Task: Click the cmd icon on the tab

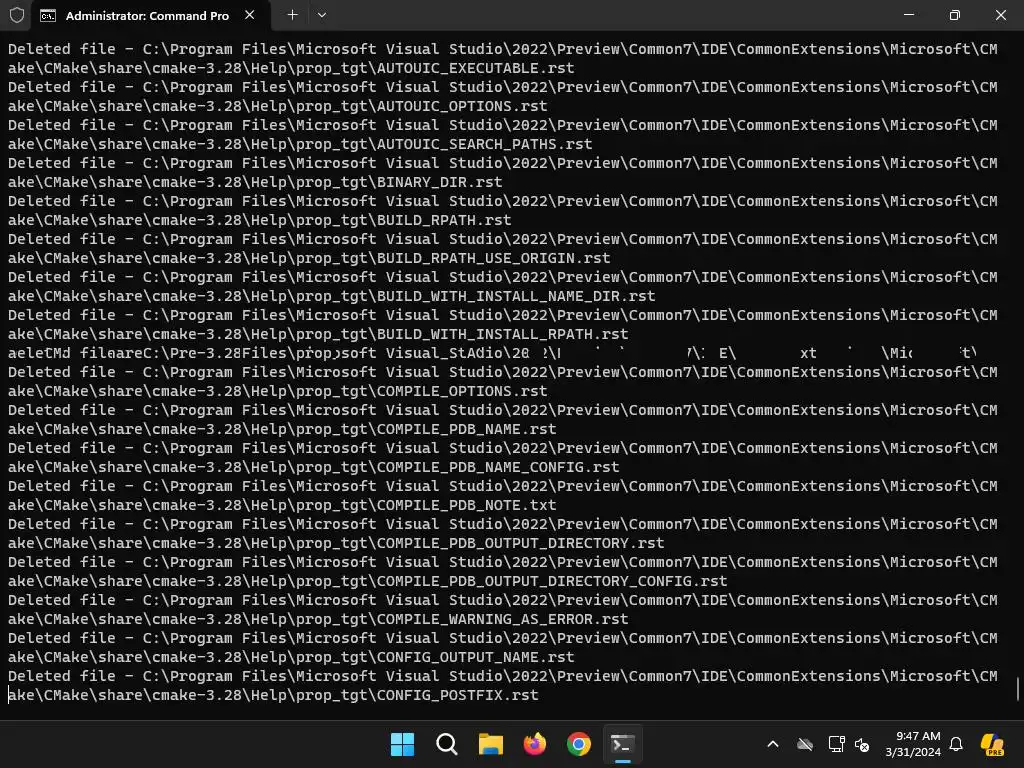Action: tap(48, 16)
